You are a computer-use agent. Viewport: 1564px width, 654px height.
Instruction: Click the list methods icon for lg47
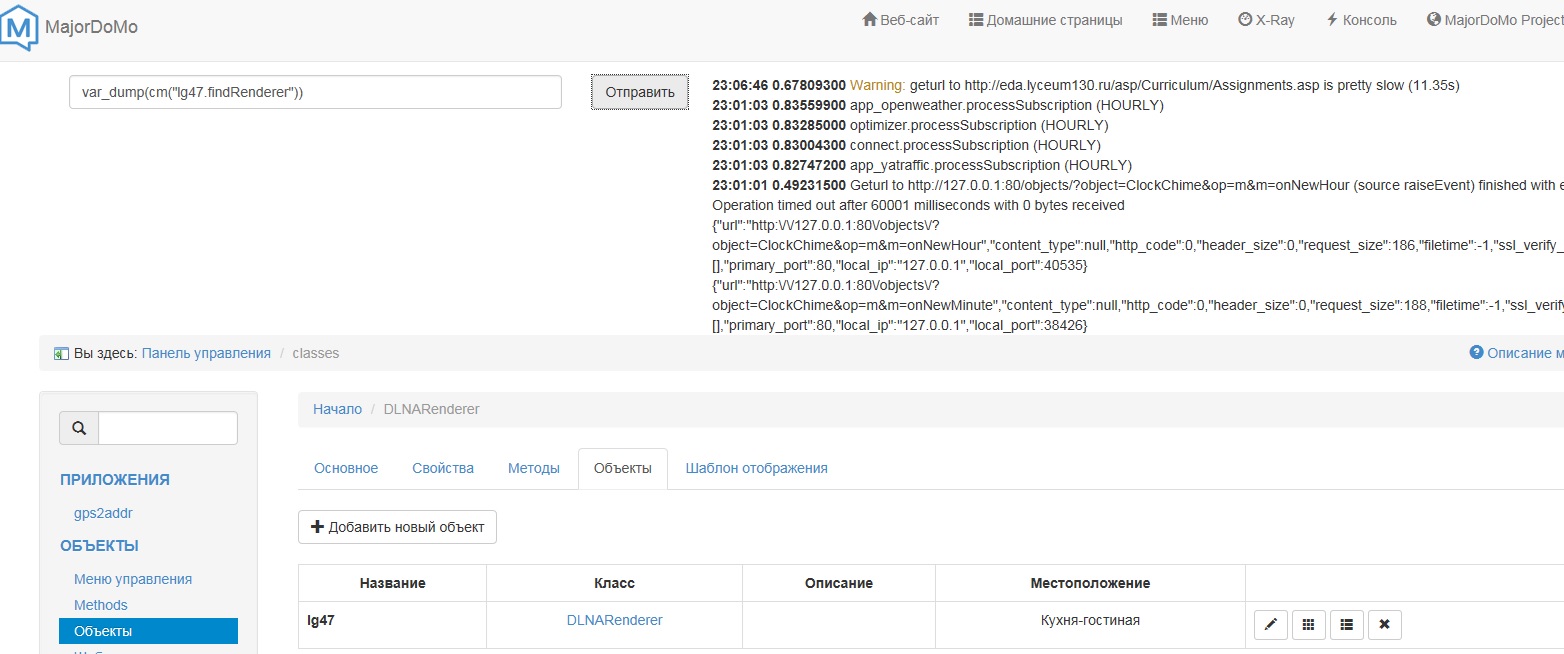[x=1347, y=625]
